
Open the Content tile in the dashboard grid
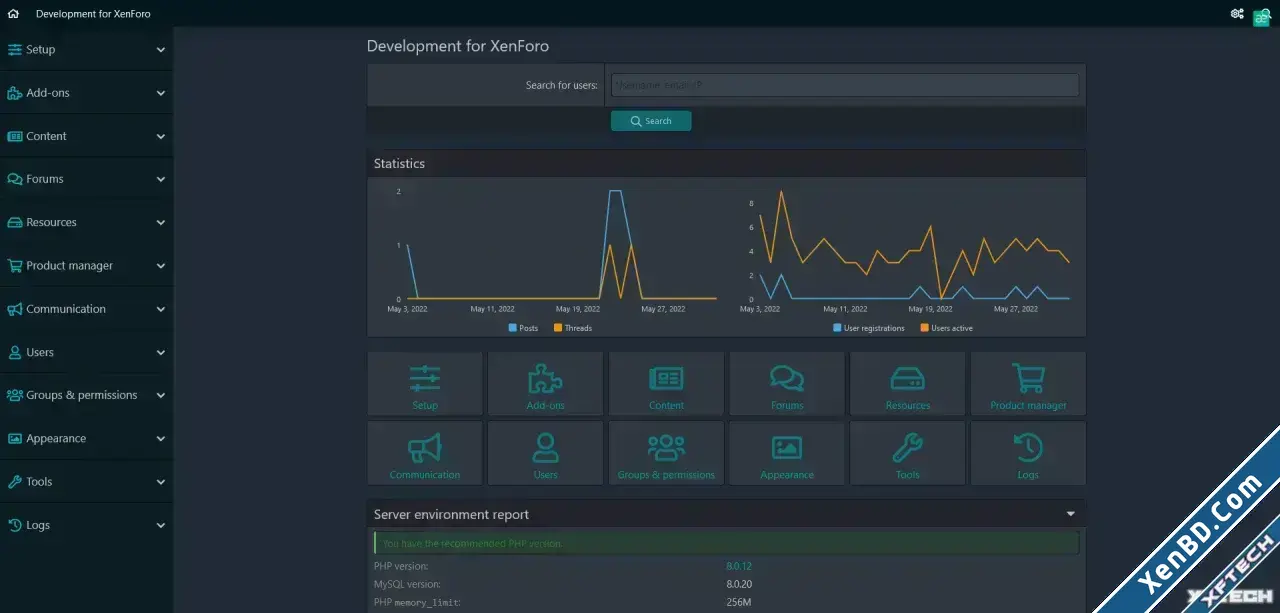click(666, 384)
